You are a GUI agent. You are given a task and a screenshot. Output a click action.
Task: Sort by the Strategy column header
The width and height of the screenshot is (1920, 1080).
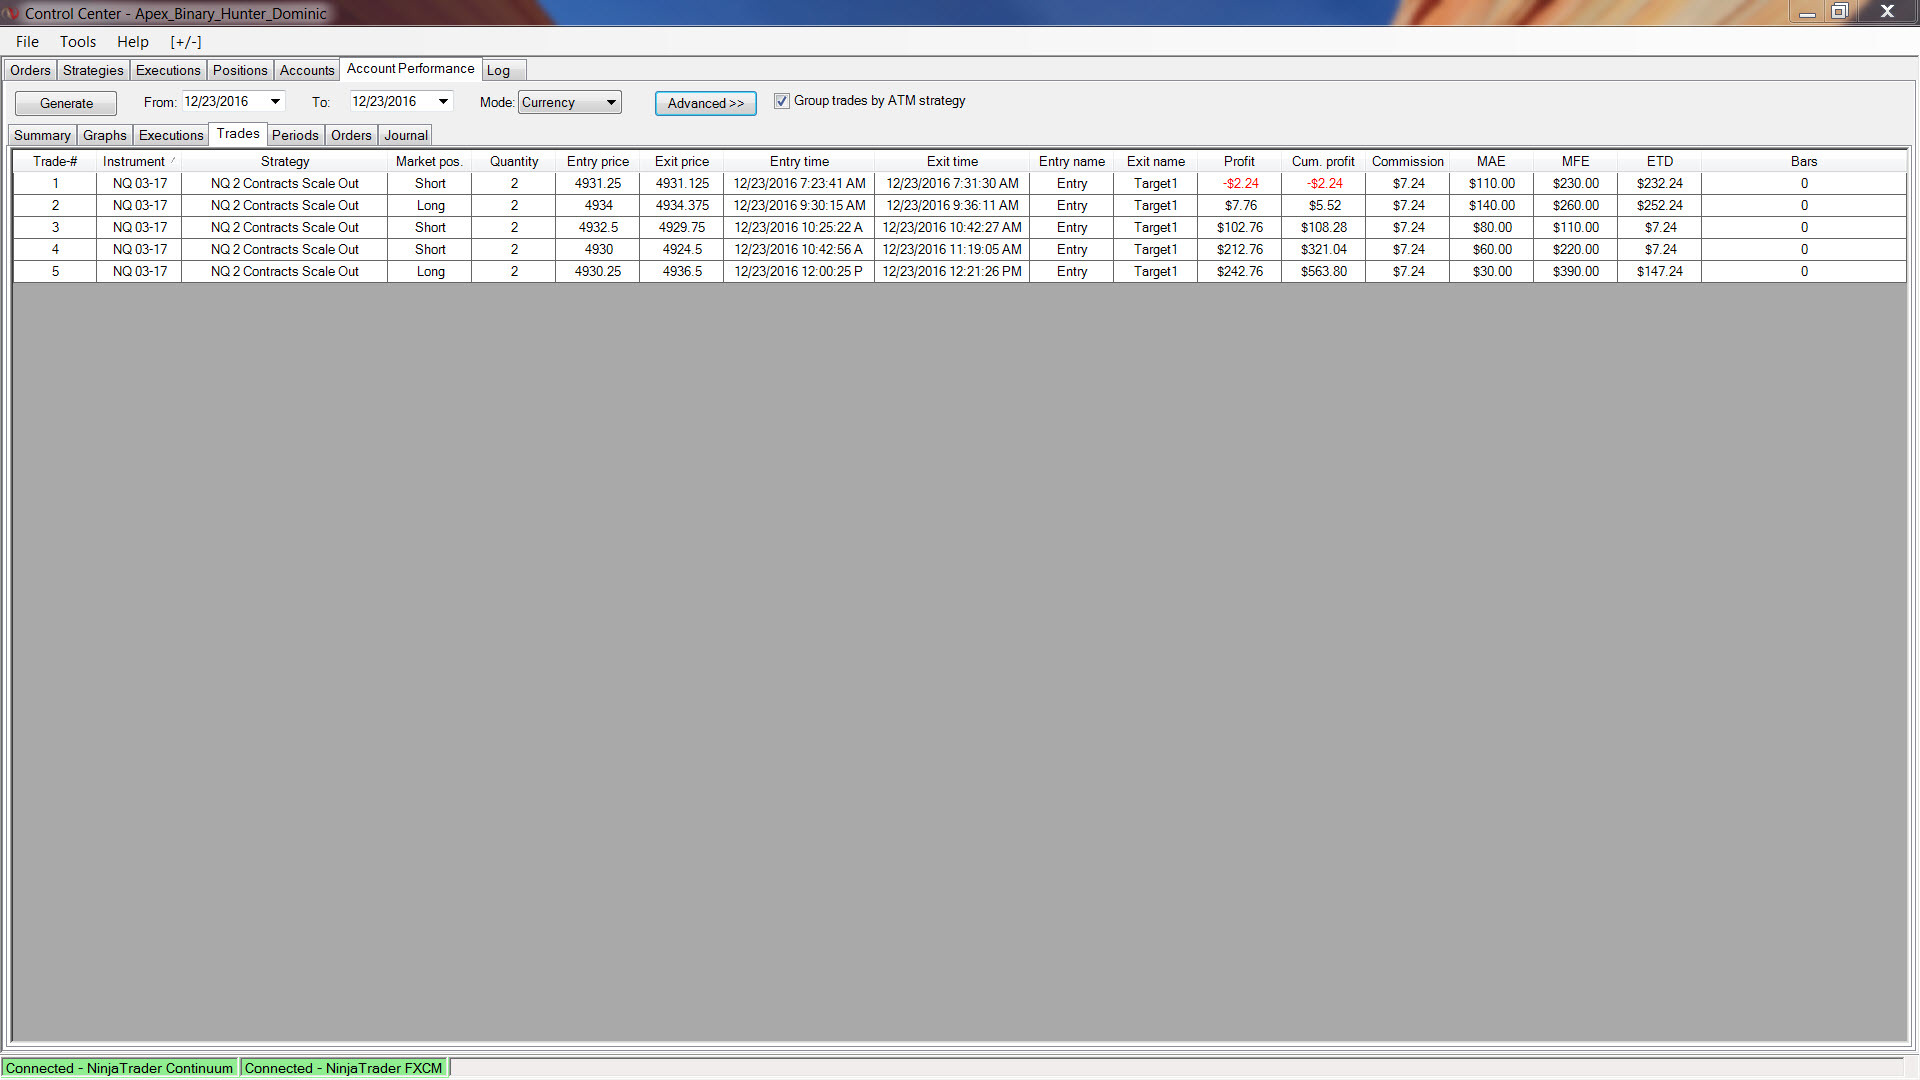point(285,161)
